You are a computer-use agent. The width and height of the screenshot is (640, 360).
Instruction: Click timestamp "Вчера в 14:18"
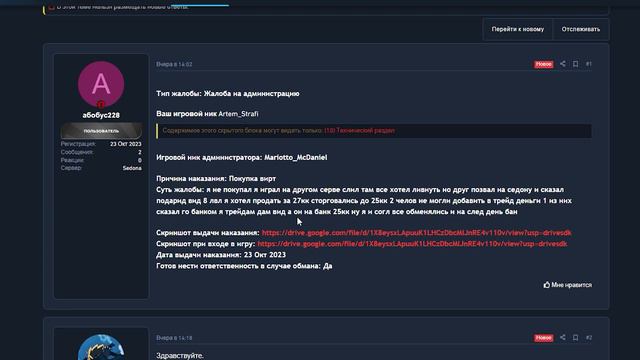[x=174, y=338]
